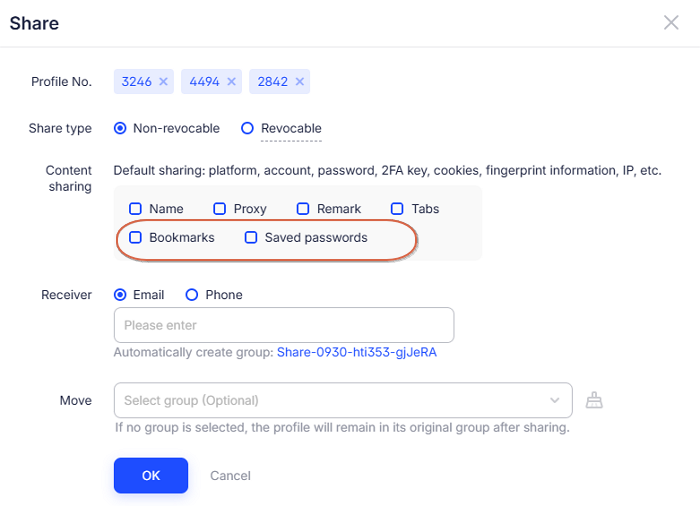Click the receiver 'Please enter' field
The image size is (700, 506).
[x=284, y=325]
